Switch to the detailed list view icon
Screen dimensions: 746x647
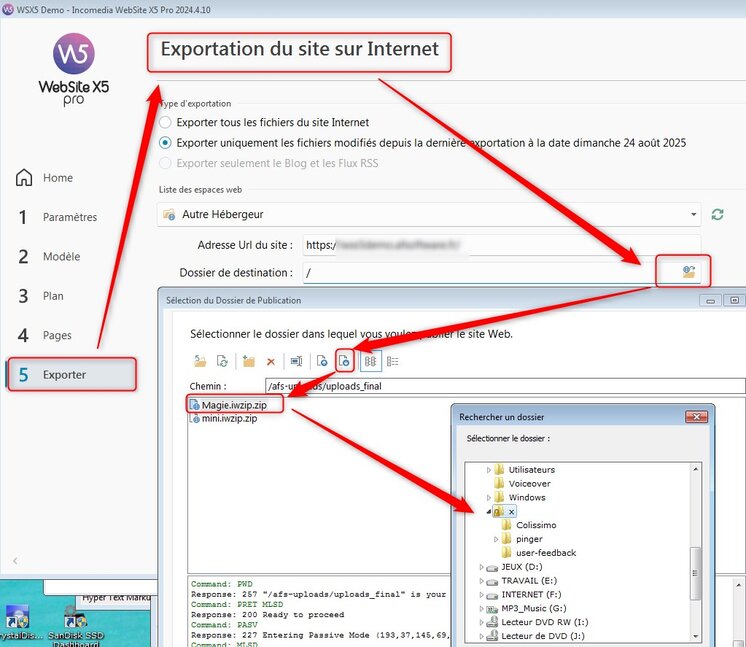392,361
